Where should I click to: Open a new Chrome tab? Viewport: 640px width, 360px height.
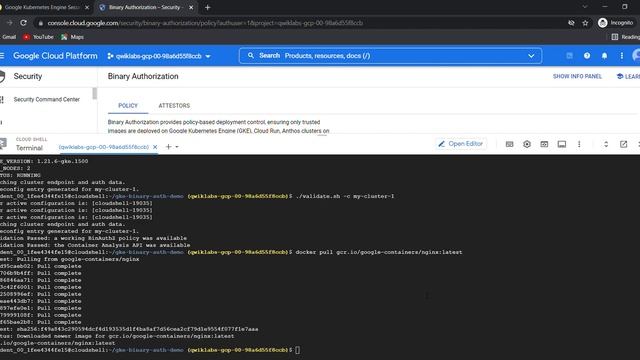coord(207,7)
